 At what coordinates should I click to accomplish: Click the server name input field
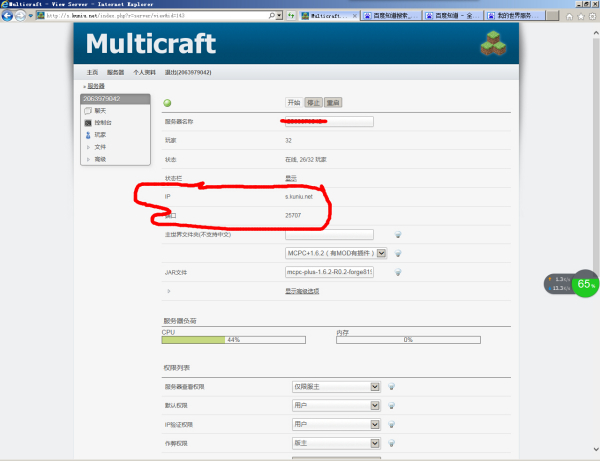coord(329,121)
